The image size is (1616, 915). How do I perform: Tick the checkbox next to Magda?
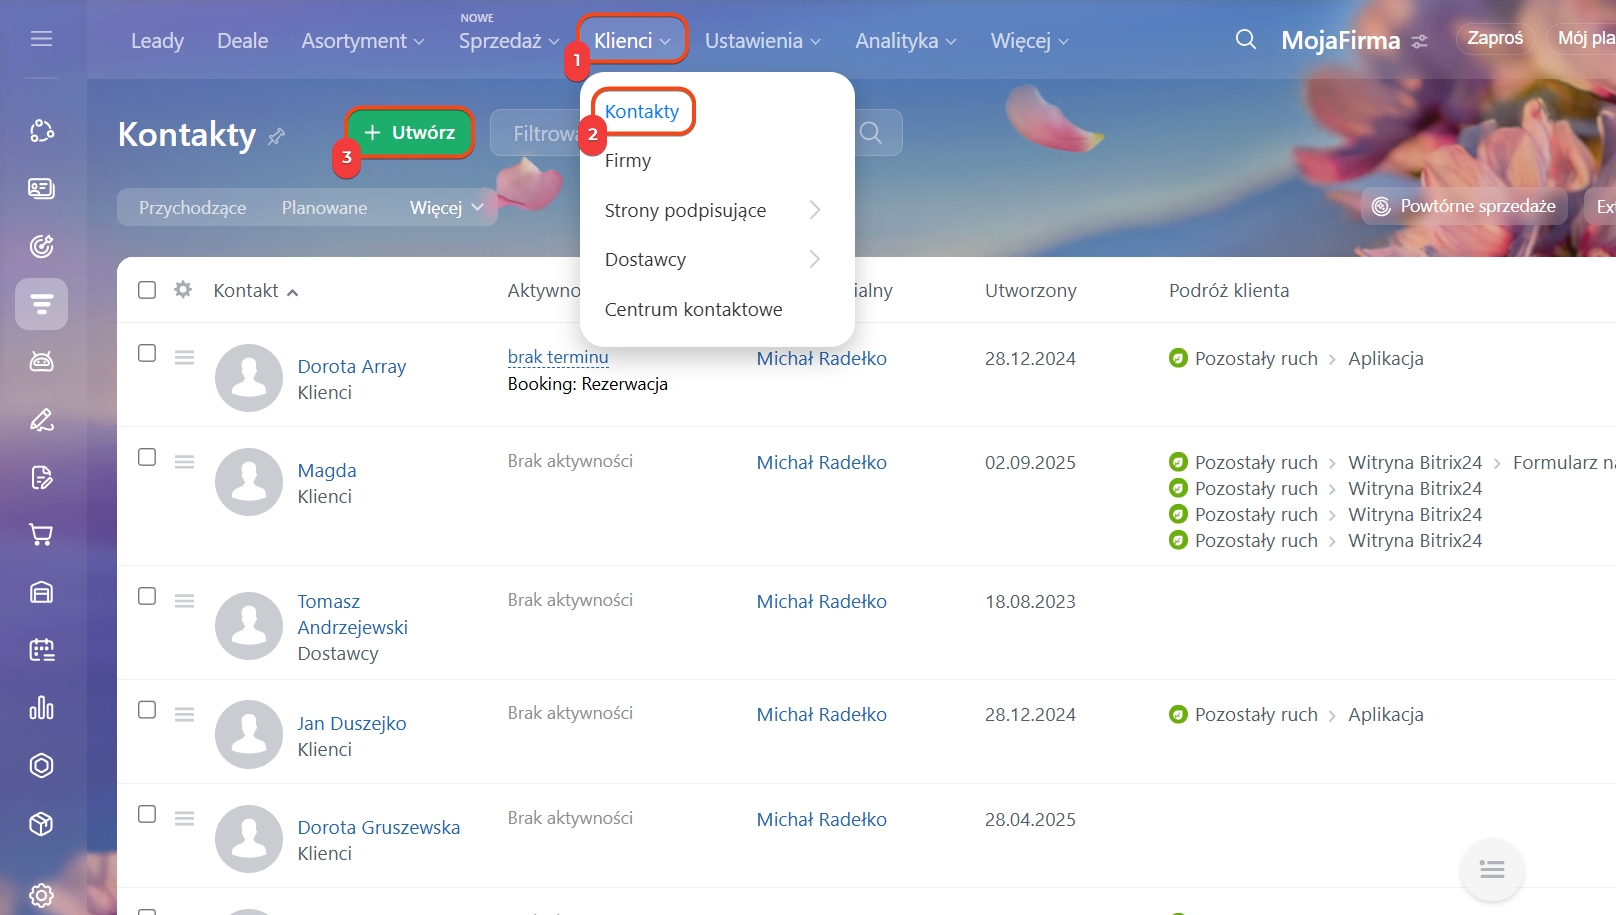[147, 458]
